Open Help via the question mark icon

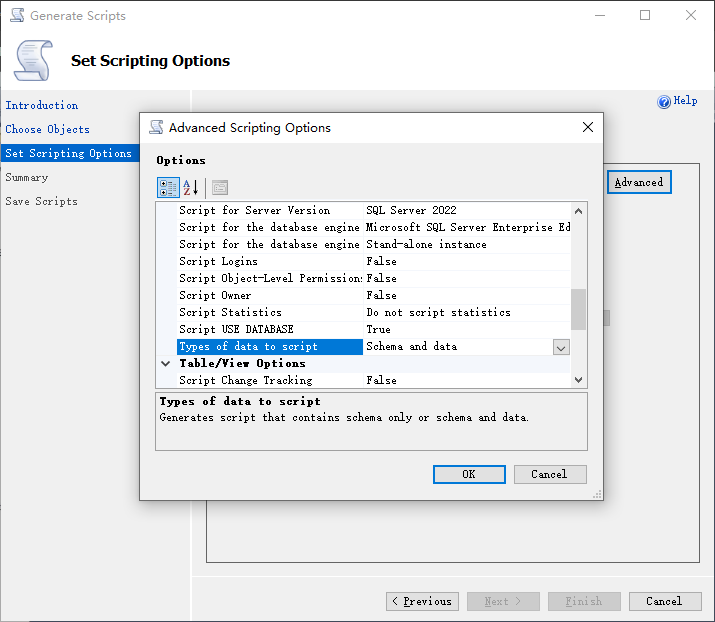click(x=664, y=102)
